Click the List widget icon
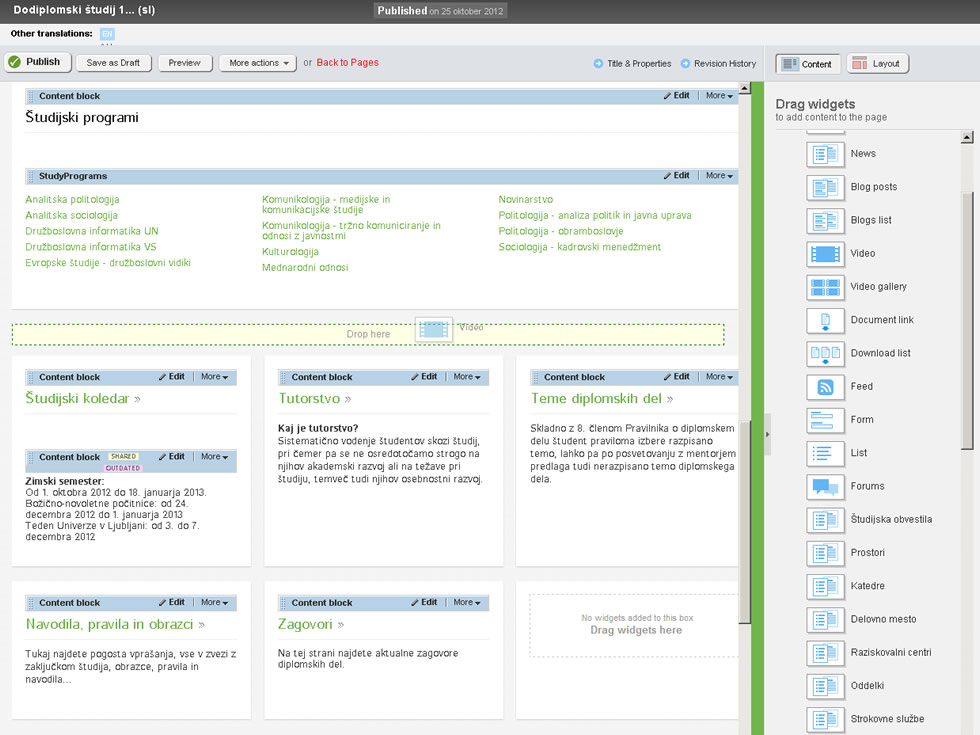Image resolution: width=980 pixels, height=735 pixels. tap(825, 453)
